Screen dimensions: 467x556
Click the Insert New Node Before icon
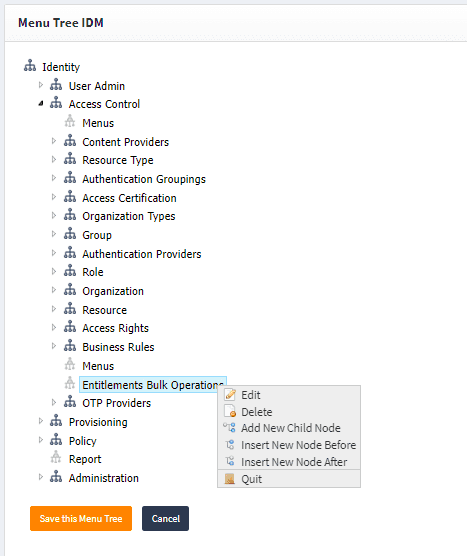[230, 444]
